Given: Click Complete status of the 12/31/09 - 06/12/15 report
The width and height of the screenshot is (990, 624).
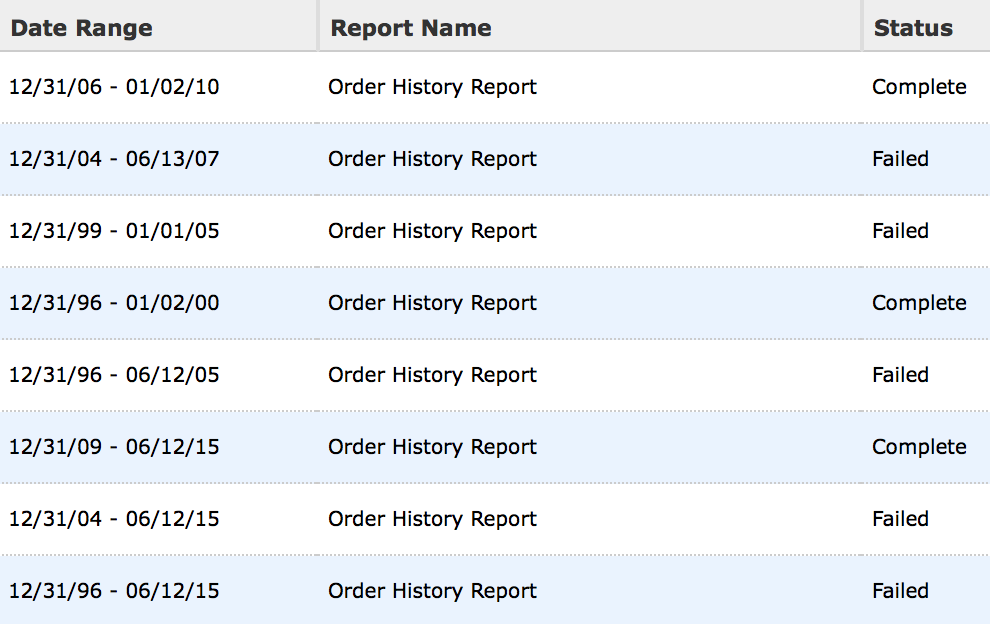Looking at the screenshot, I should (x=919, y=447).
